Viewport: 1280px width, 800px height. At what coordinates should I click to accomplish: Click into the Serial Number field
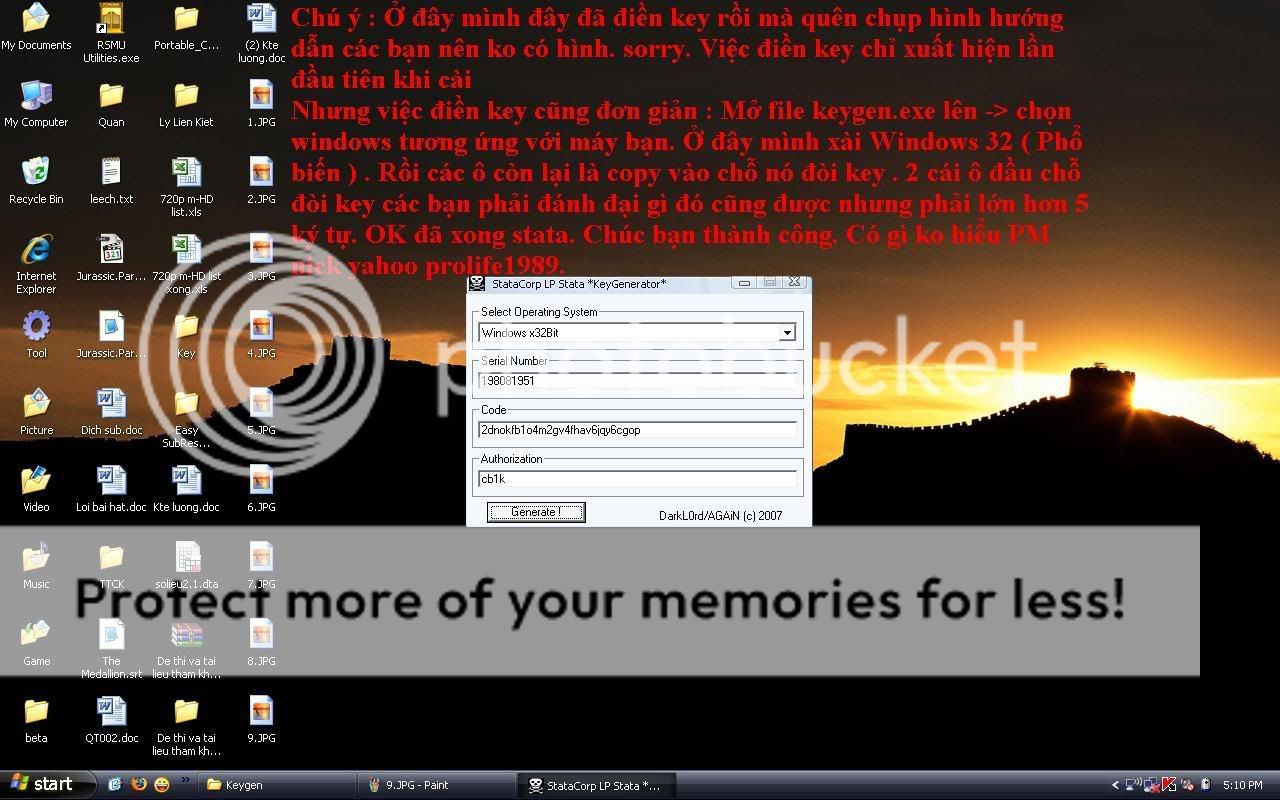coord(638,381)
